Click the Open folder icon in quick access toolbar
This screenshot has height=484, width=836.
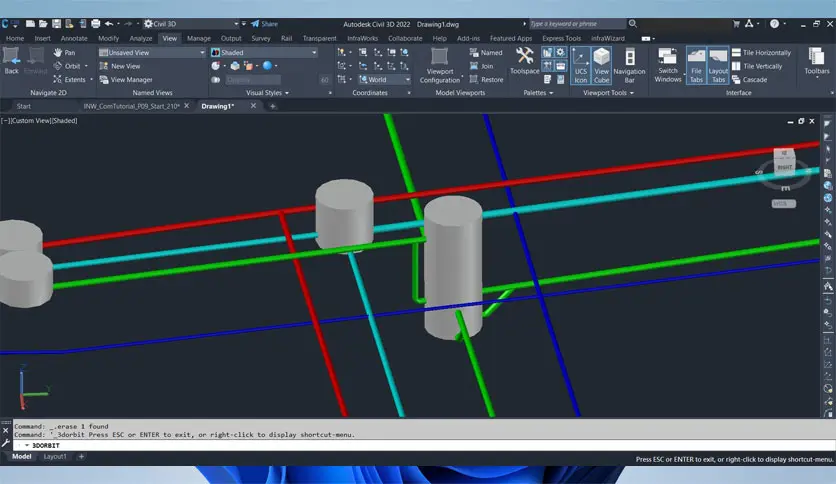pyautogui.click(x=43, y=23)
